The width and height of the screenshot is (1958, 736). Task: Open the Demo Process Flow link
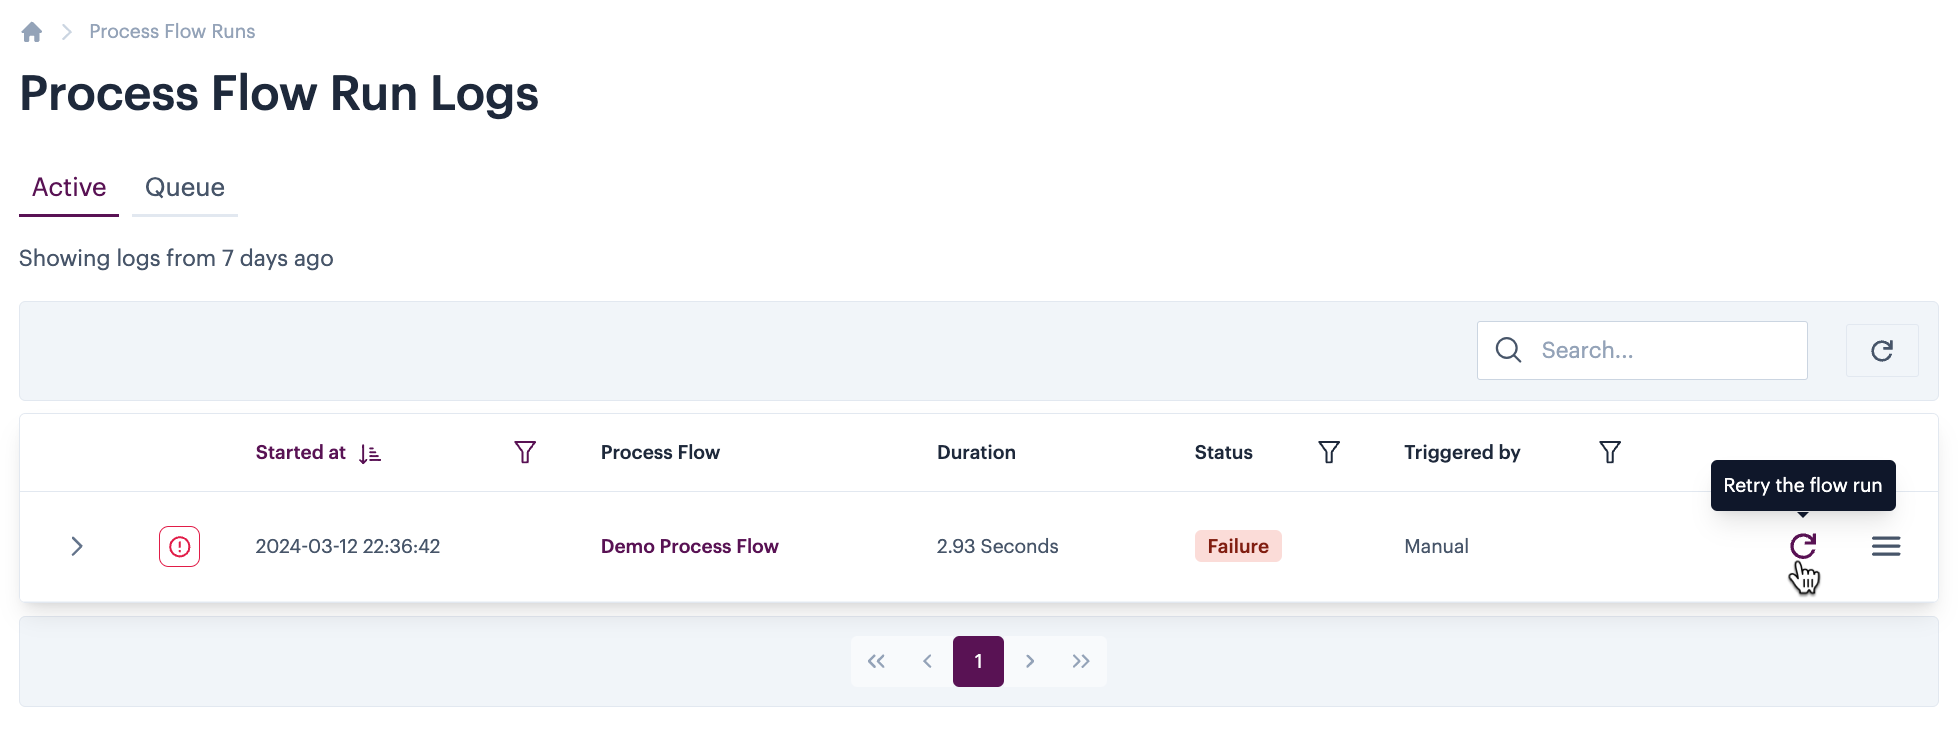tap(689, 546)
